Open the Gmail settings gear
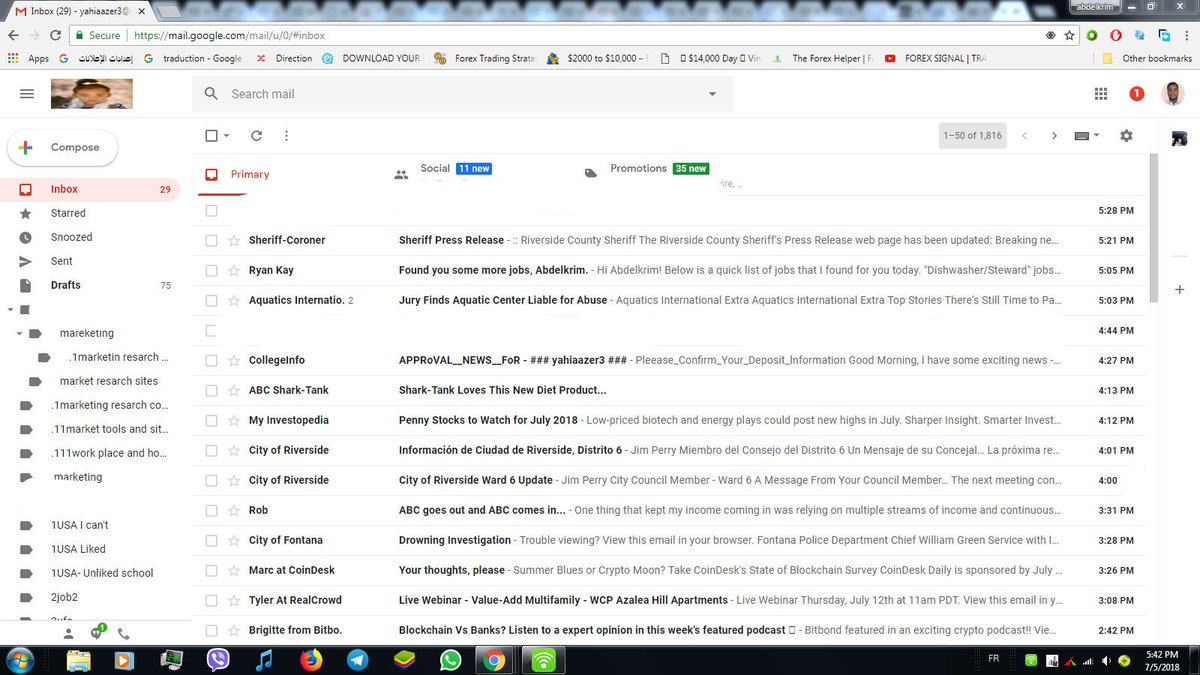The width and height of the screenshot is (1200, 675). [1127, 136]
